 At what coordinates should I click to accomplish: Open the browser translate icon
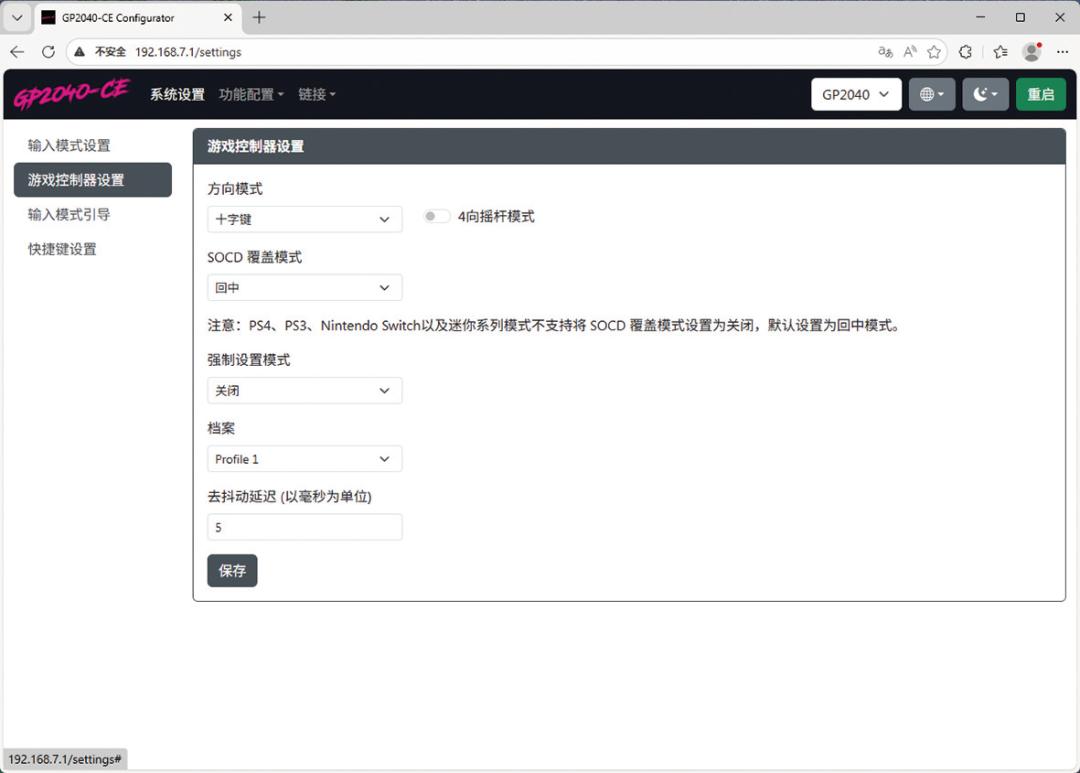pyautogui.click(x=886, y=52)
